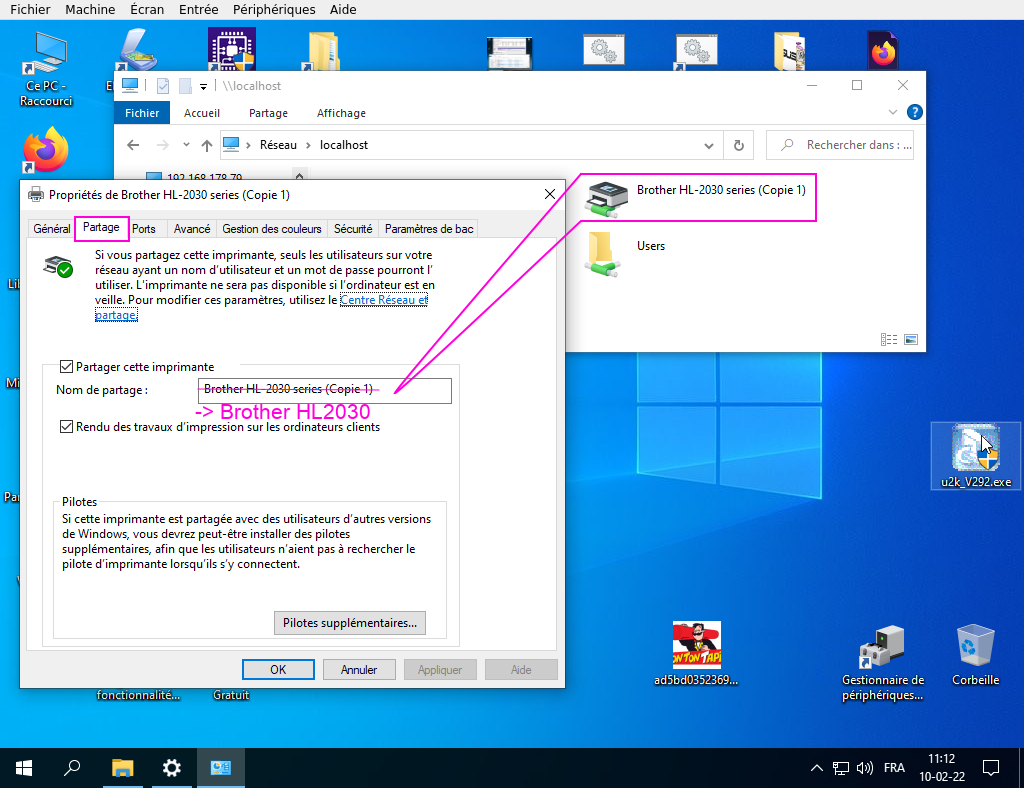Open the Centre Réseau et partage link
Image resolution: width=1024 pixels, height=788 pixels.
click(x=383, y=300)
